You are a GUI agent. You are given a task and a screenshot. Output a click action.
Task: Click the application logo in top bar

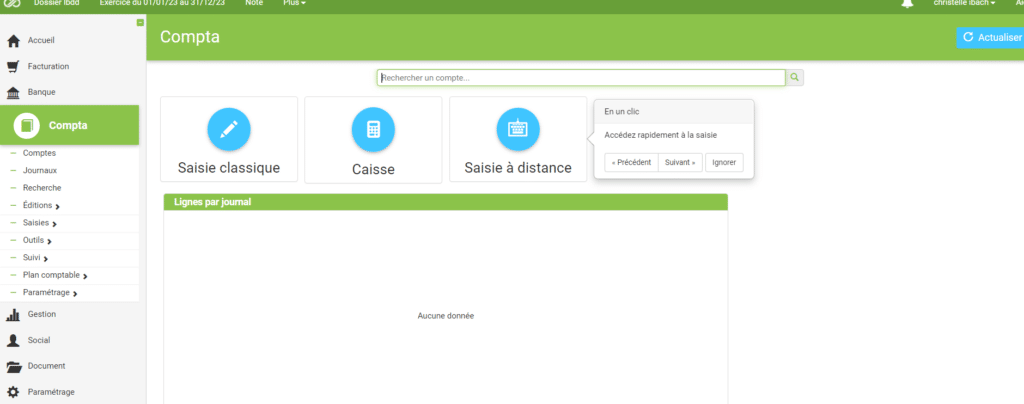pos(12,3)
